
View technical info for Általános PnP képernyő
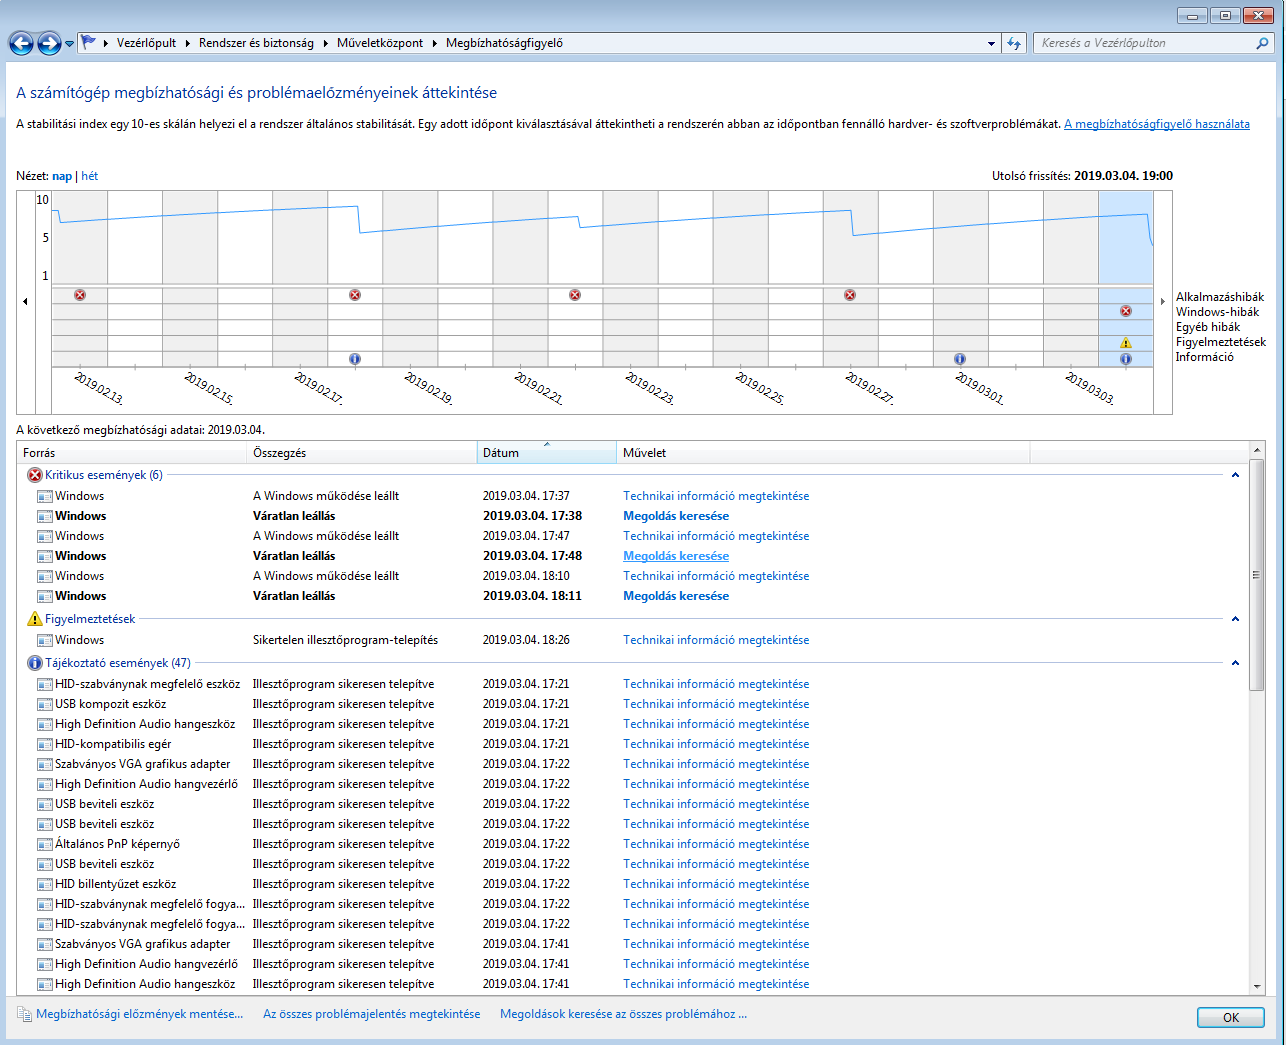click(716, 844)
